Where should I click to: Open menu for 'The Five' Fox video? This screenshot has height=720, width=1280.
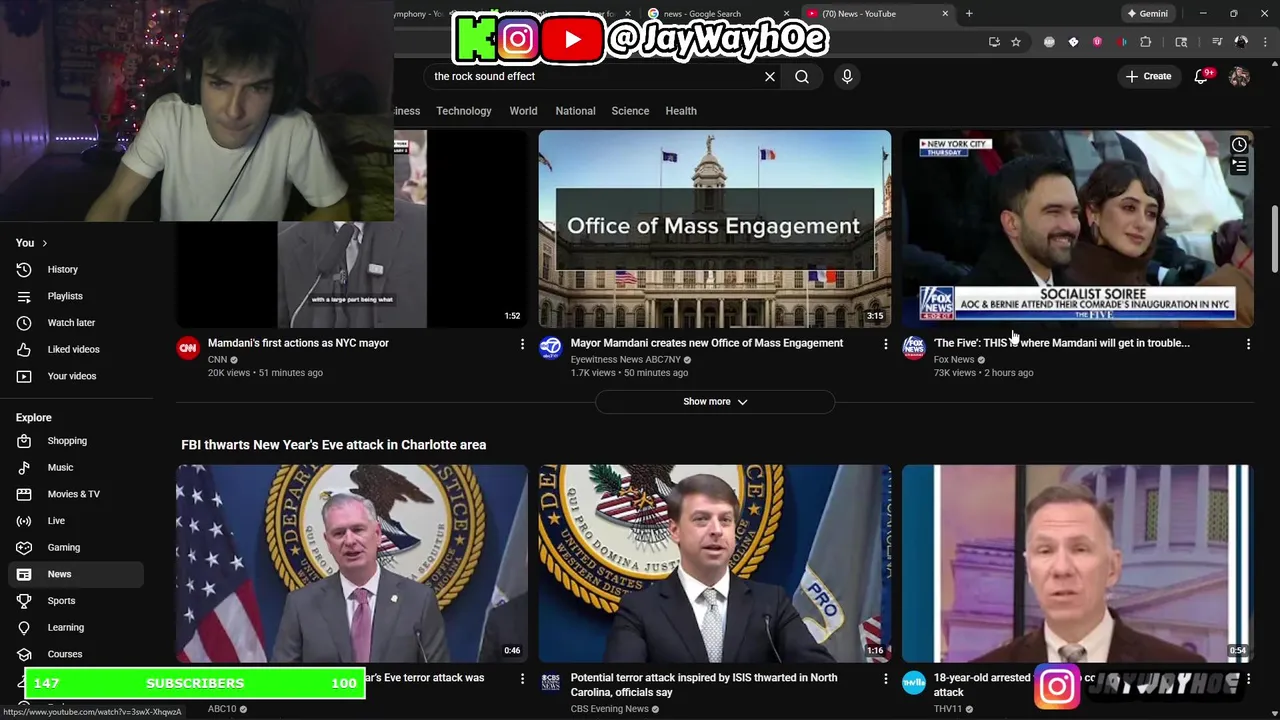tap(1248, 344)
